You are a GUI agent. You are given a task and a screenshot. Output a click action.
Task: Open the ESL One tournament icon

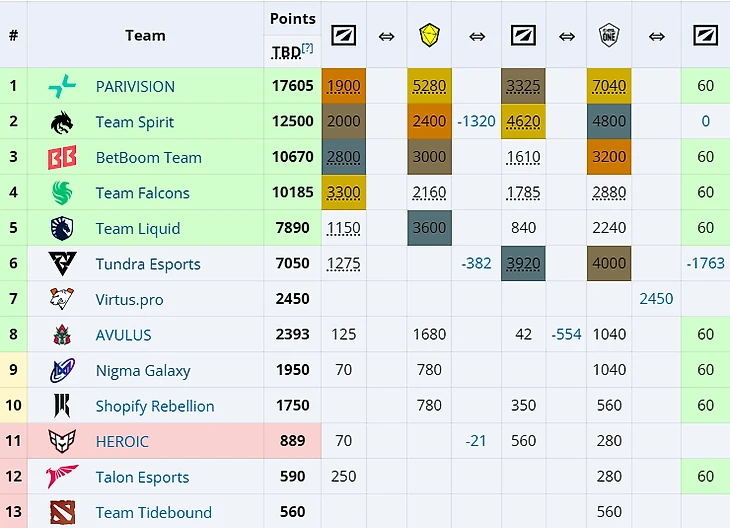click(x=609, y=35)
